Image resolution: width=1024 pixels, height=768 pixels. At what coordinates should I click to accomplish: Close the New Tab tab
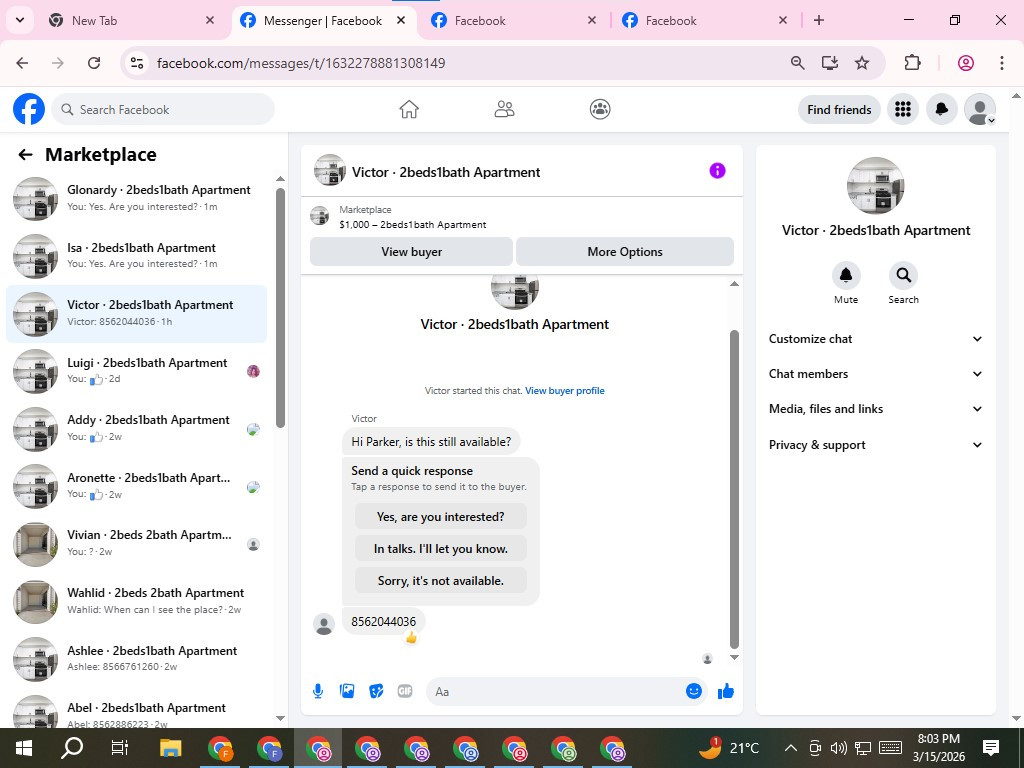210,20
